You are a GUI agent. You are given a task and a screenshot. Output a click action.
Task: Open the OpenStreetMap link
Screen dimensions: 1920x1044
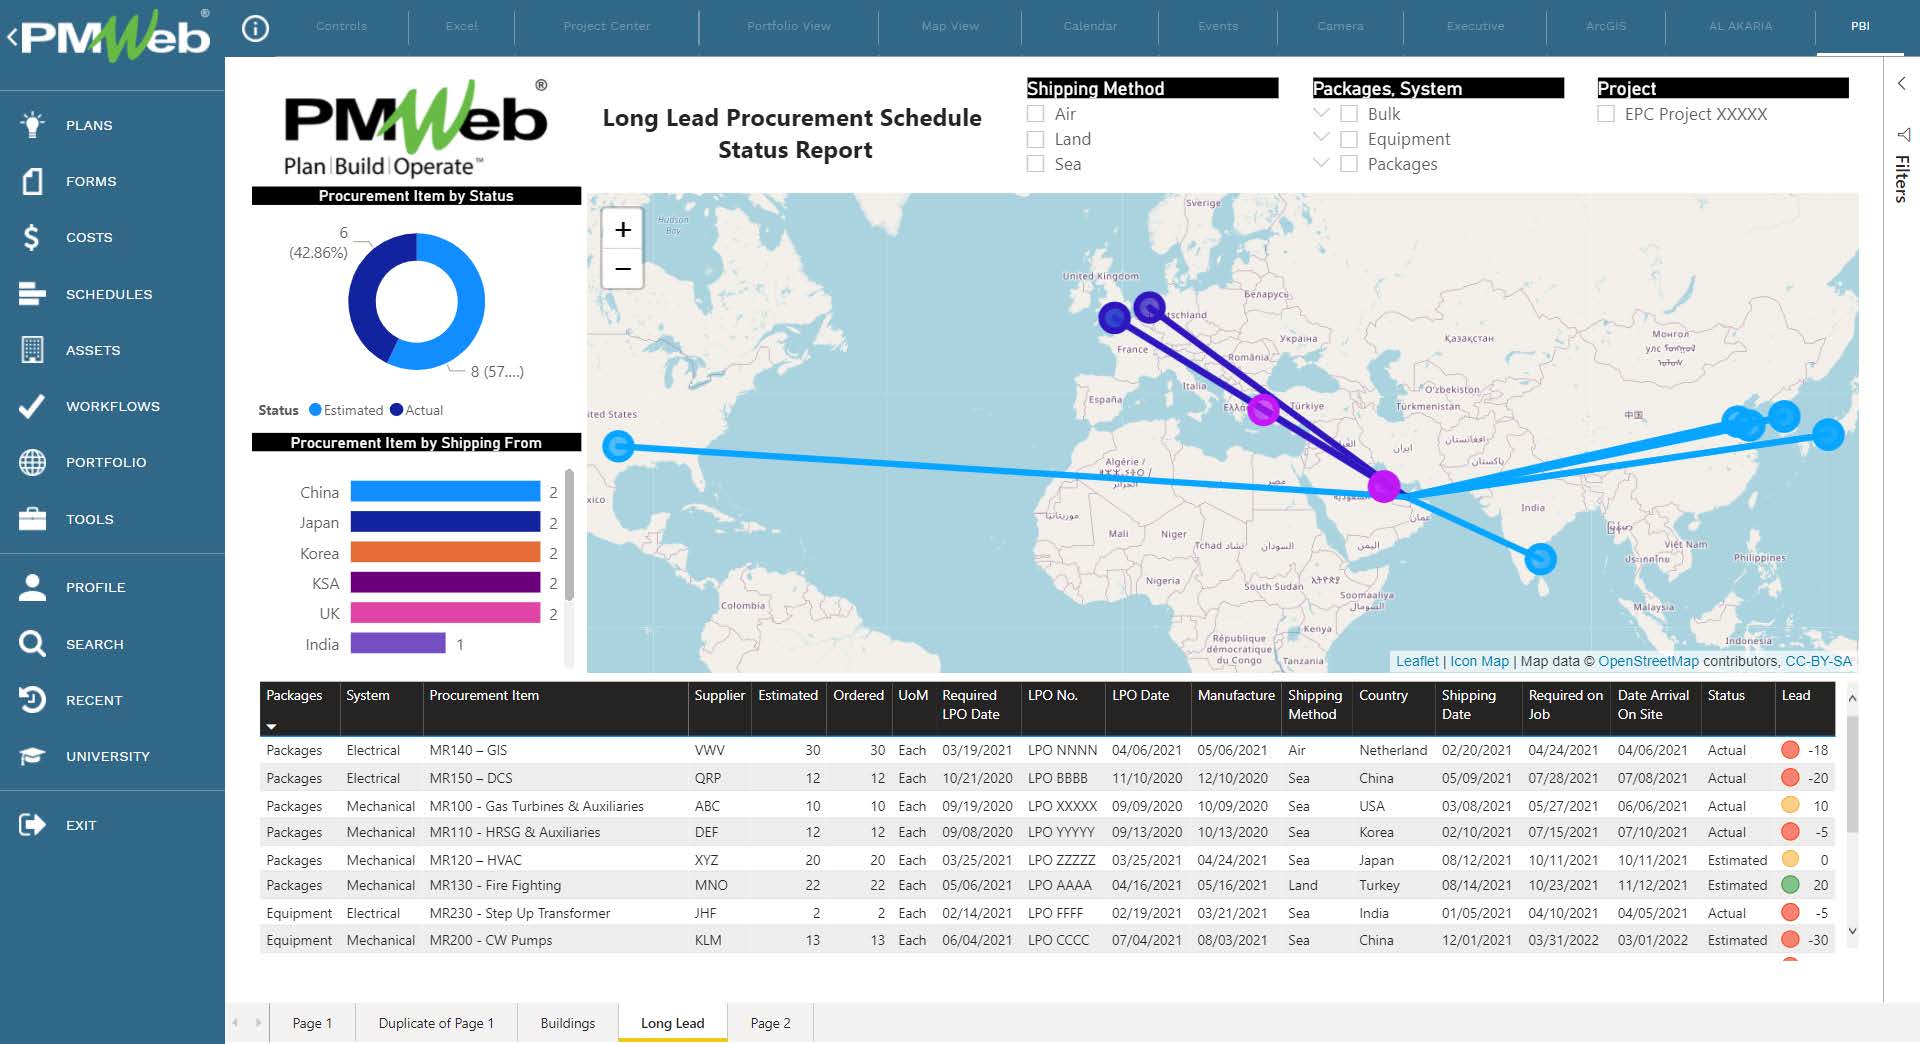[1648, 661]
